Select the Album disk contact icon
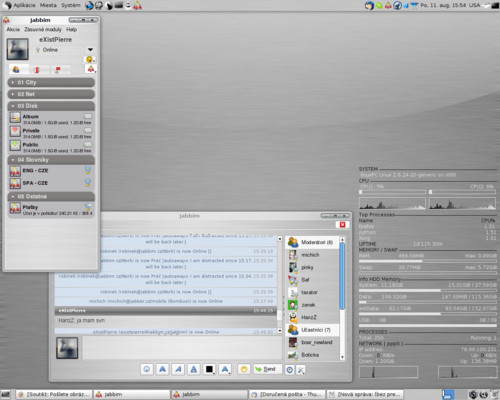Viewport: 500px width, 400px height. [15, 118]
